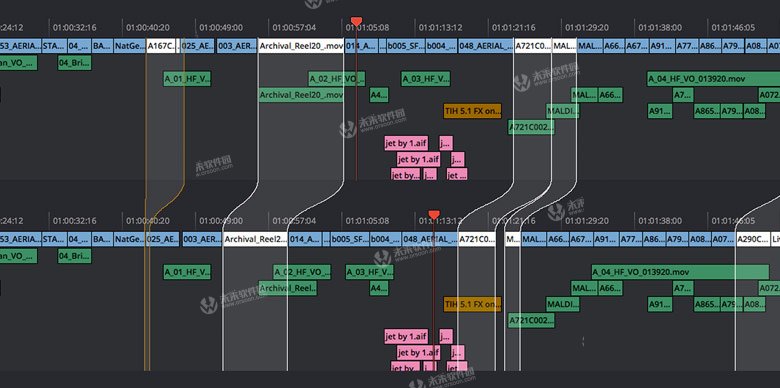
Task: Click 01:01:29:20 on the upper timecode ruler
Action: coord(585,27)
